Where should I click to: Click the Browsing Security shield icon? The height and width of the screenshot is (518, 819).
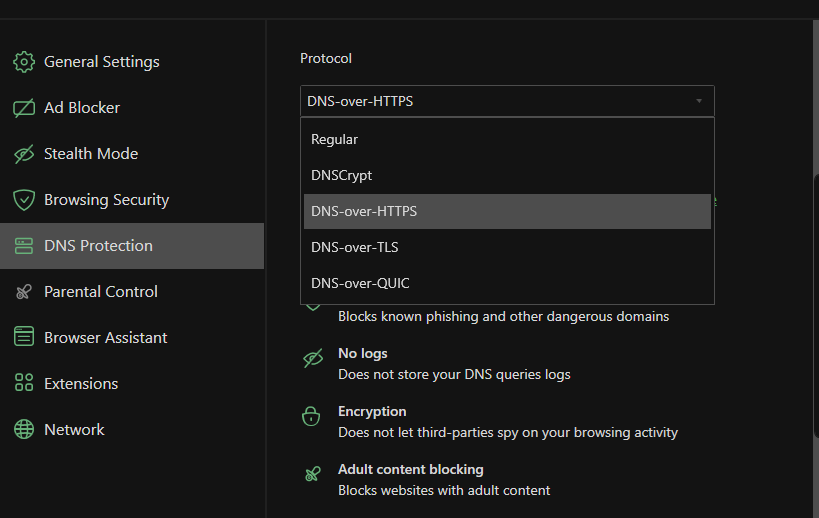(24, 200)
